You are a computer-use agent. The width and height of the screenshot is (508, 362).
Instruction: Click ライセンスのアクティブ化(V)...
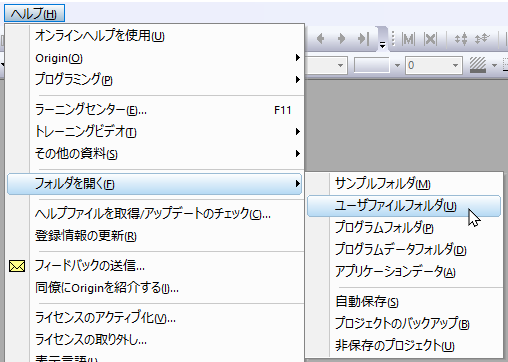(x=156, y=317)
